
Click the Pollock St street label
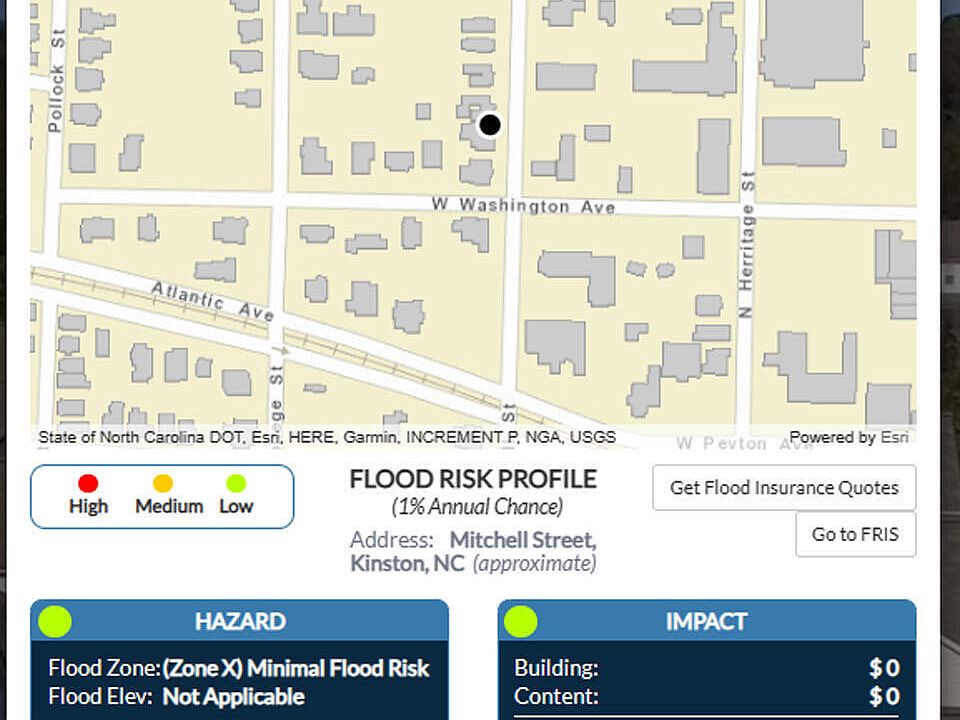[56, 98]
